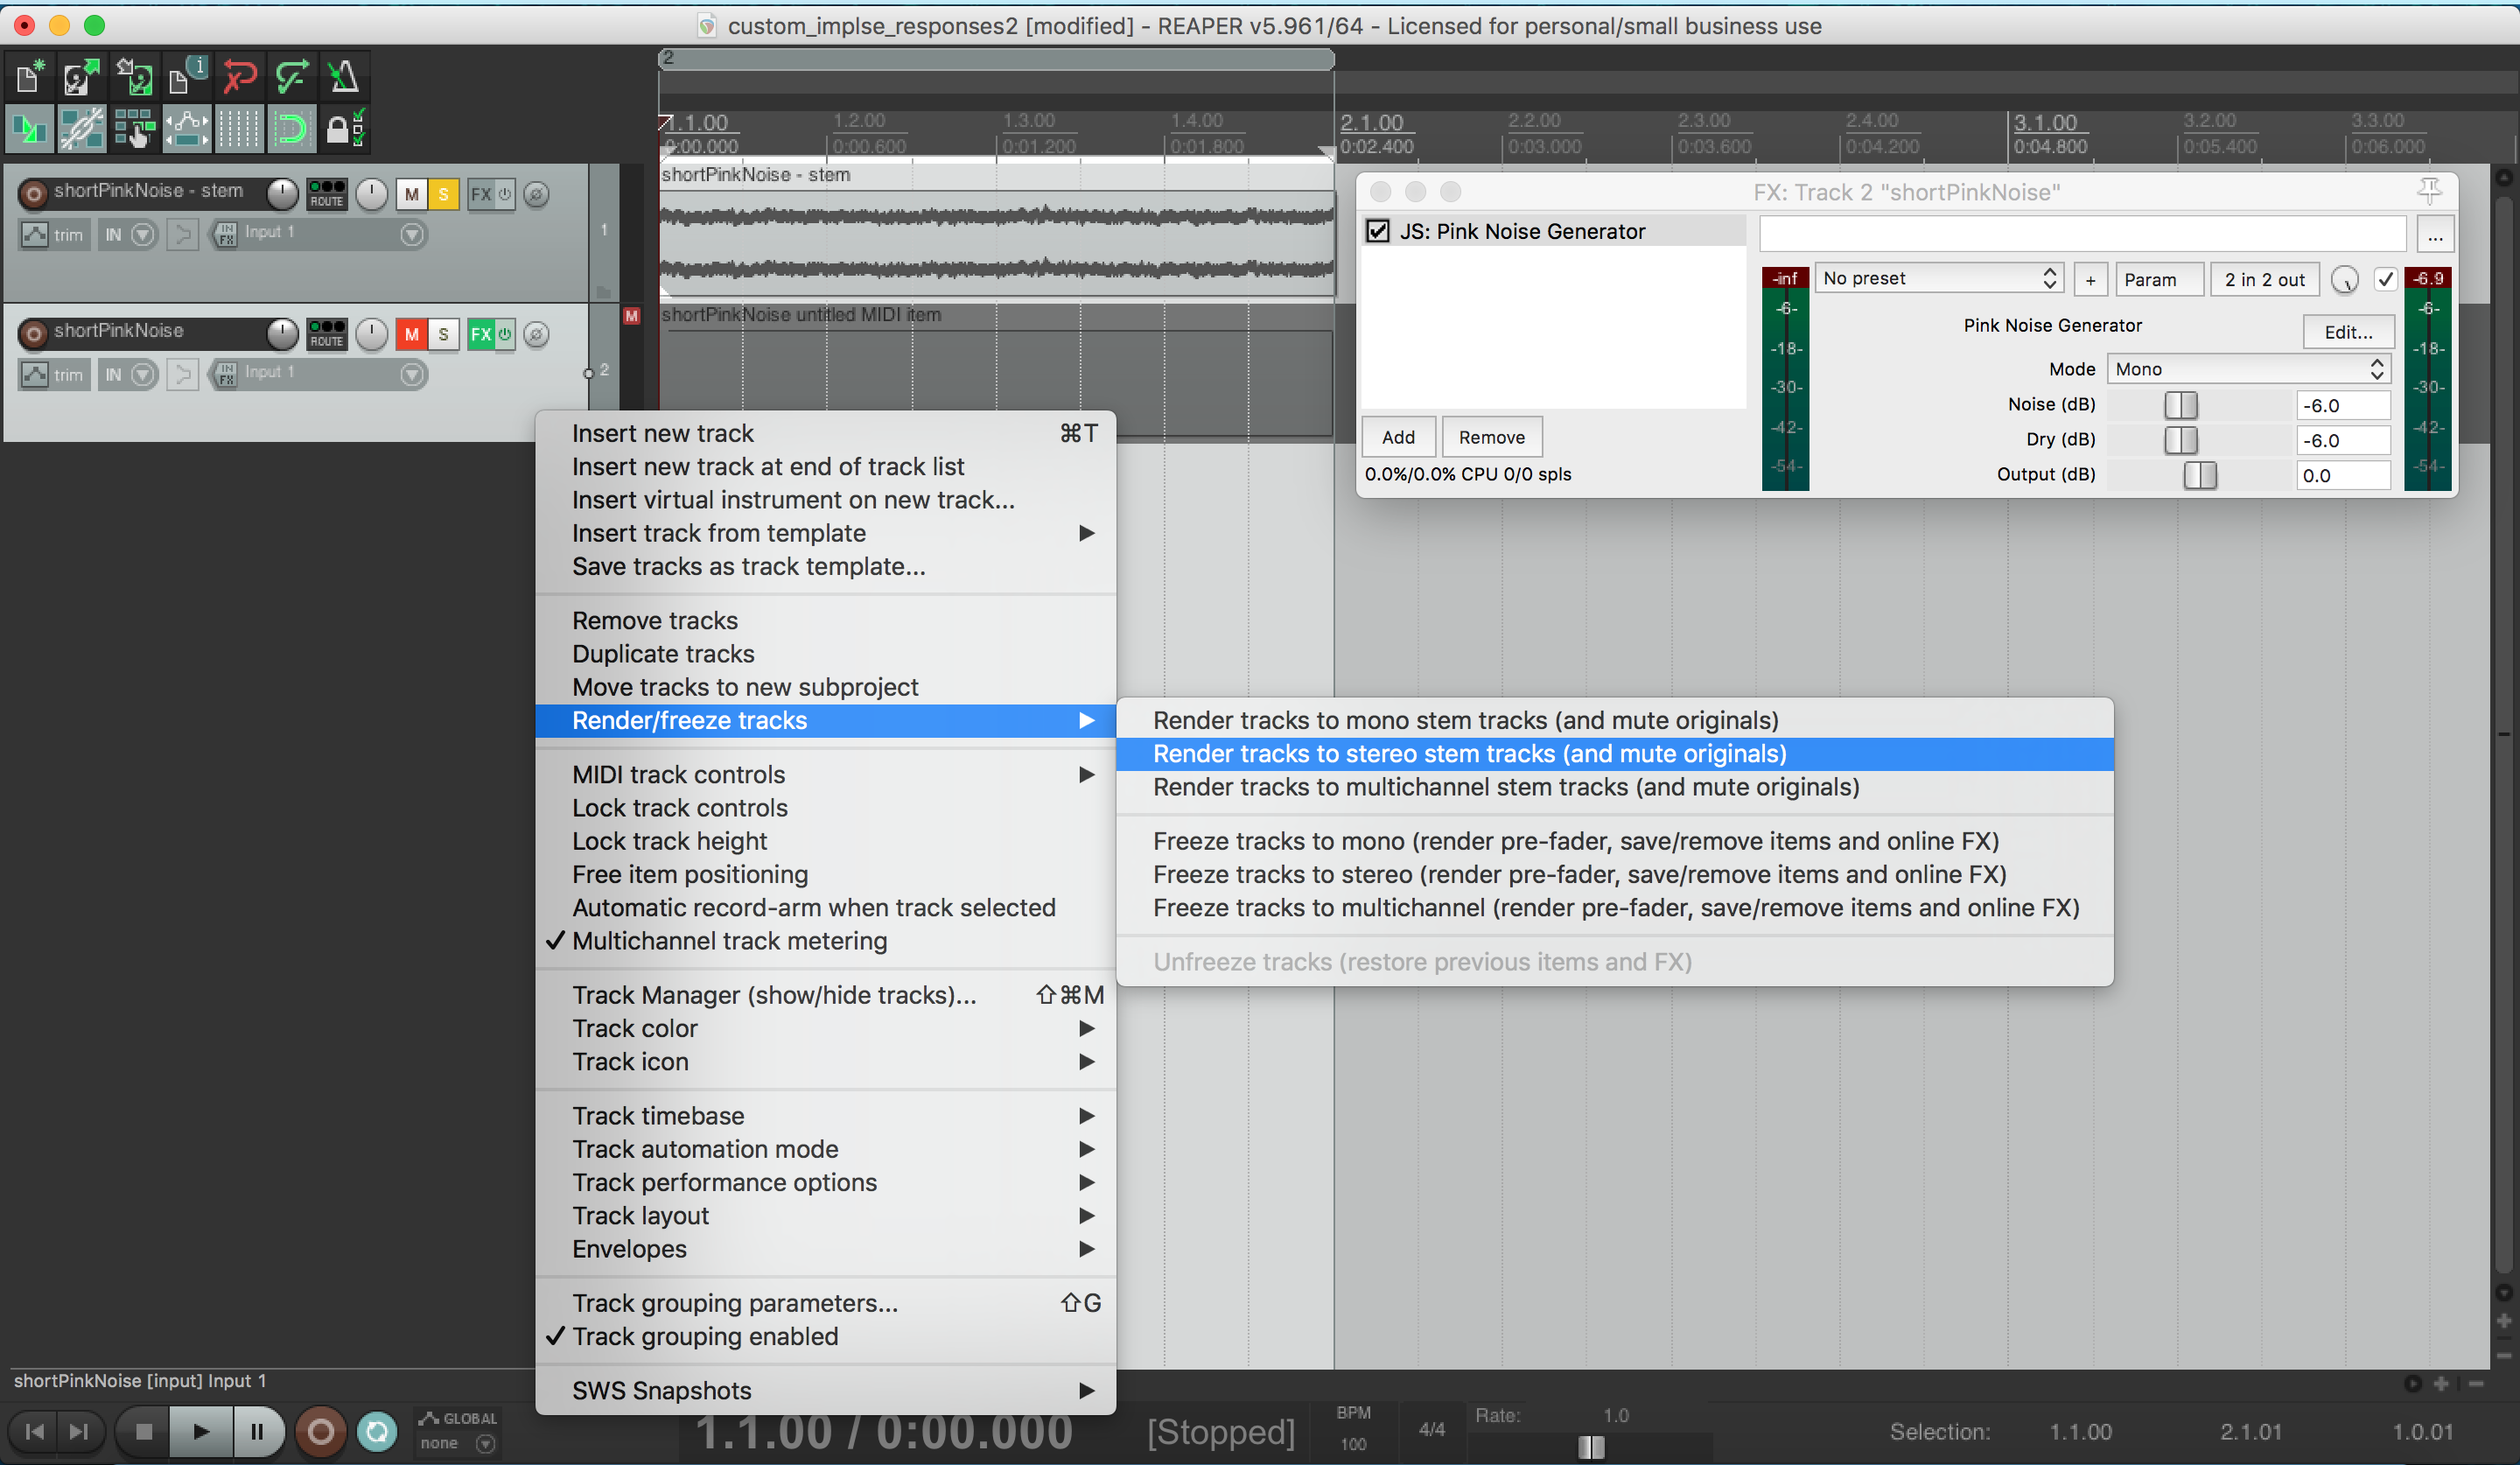Click the transport Pause button

click(257, 1432)
